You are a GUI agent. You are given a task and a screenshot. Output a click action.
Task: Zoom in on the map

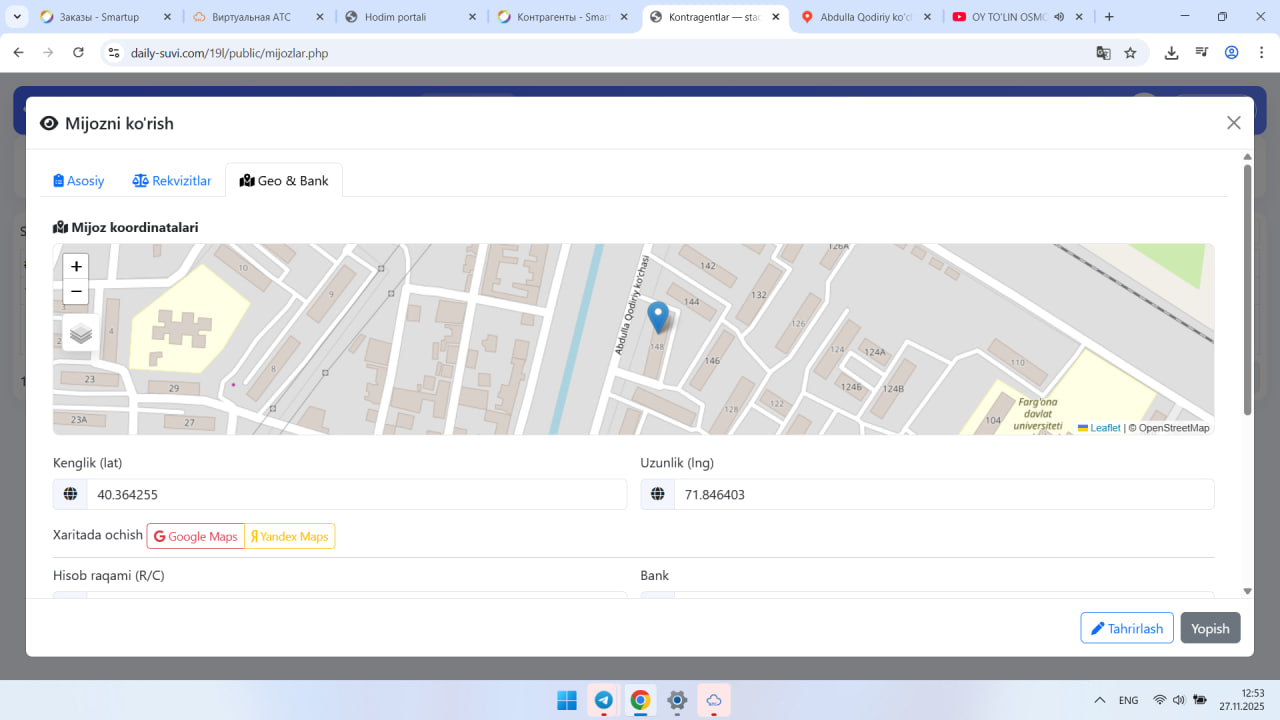[x=76, y=267]
